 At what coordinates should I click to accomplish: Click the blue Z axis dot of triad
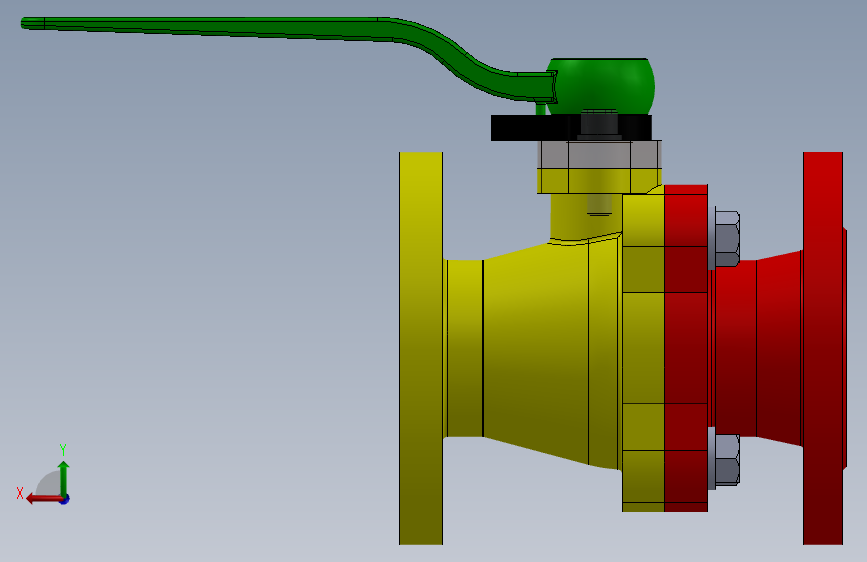pyautogui.click(x=65, y=499)
